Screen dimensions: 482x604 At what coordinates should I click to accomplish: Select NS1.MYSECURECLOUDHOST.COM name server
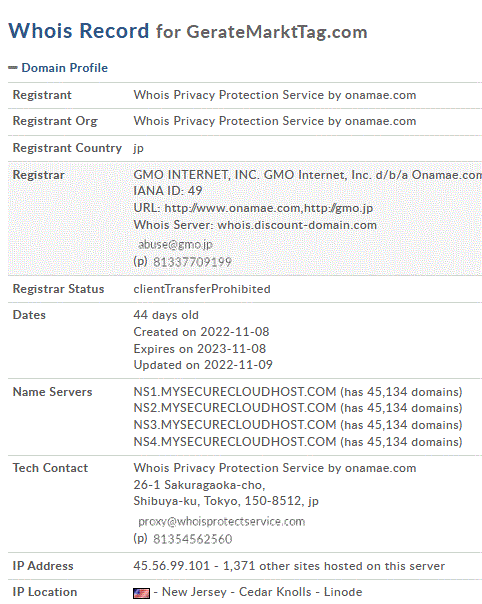(235, 392)
